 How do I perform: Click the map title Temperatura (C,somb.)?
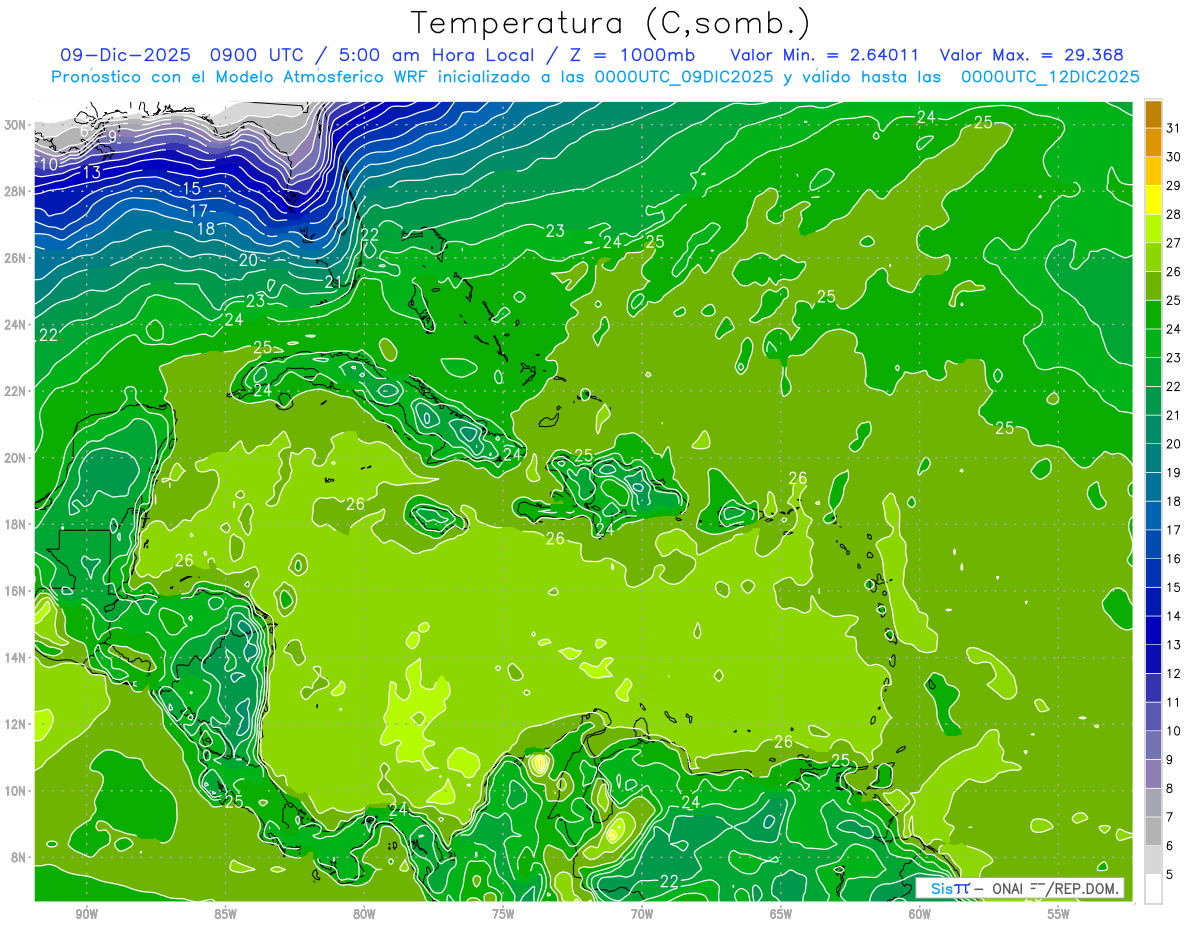611,23
